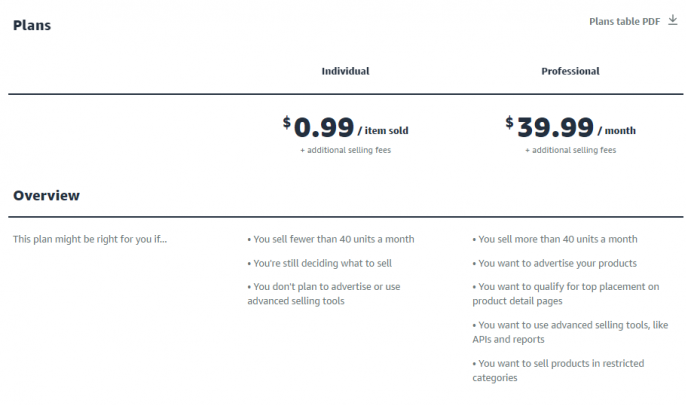This screenshot has width=686, height=405.
Task: Click 'You sell more than 40 units' bullet
Action: pos(555,239)
